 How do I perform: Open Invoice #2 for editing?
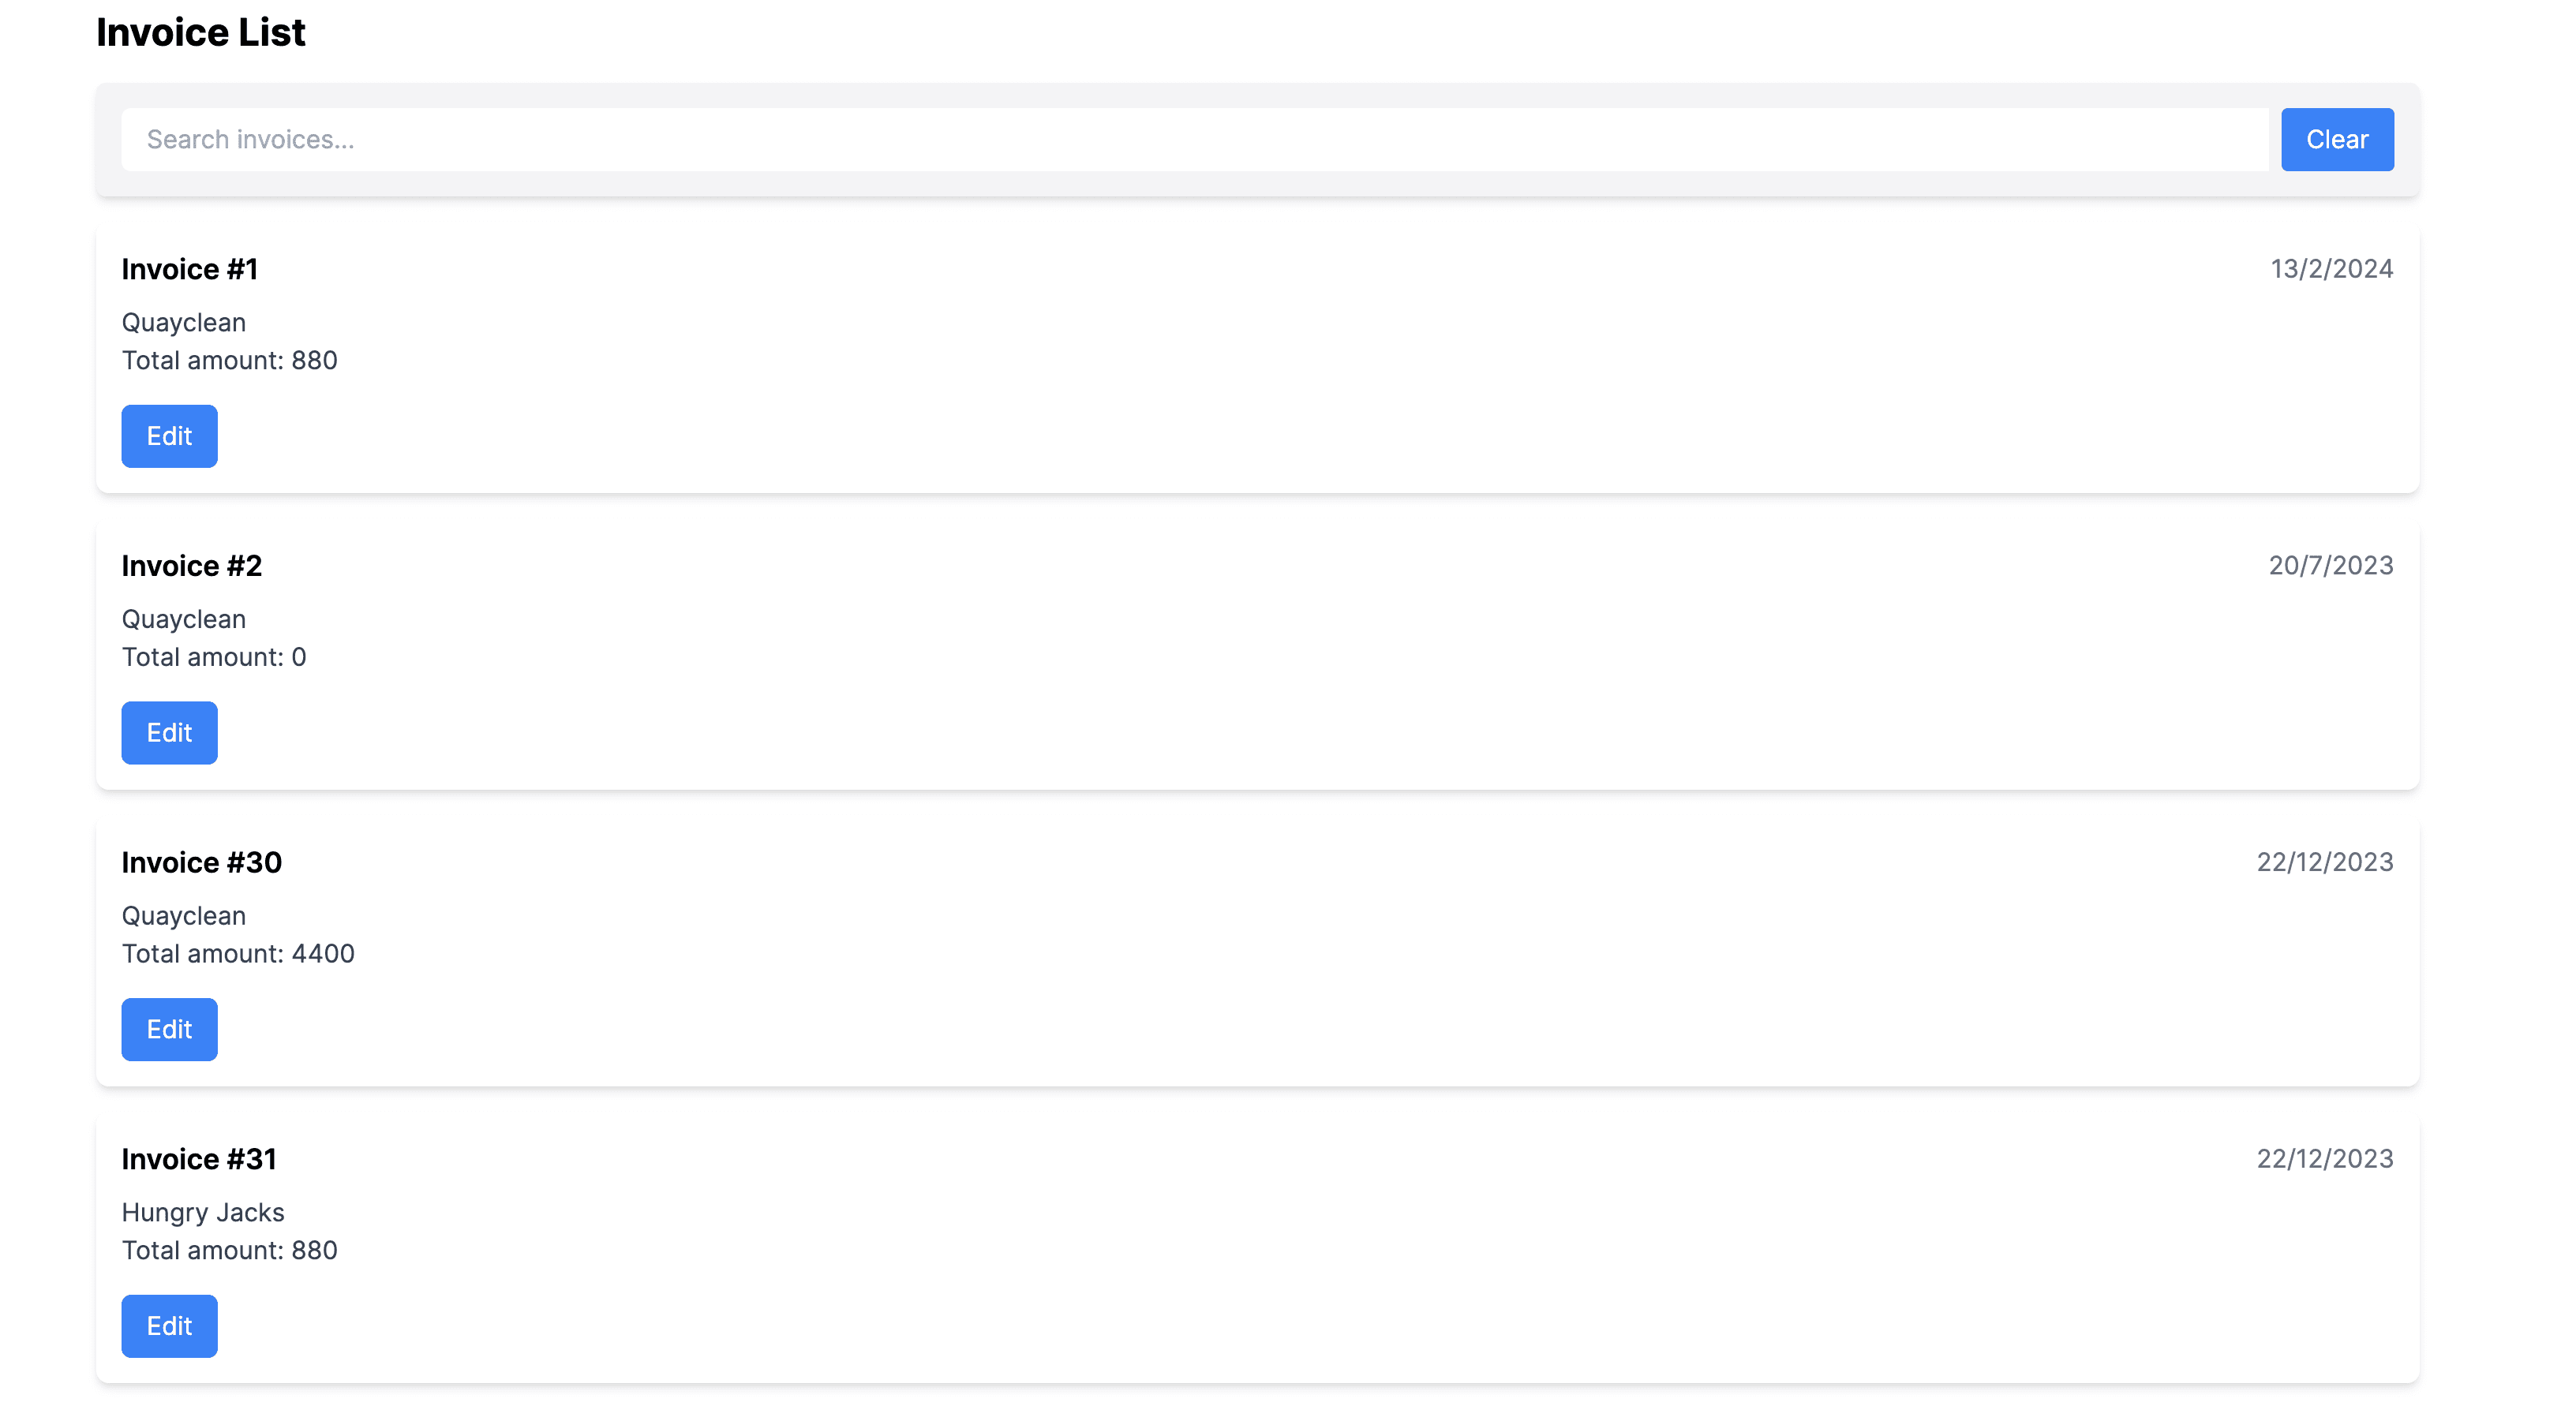pyautogui.click(x=169, y=733)
